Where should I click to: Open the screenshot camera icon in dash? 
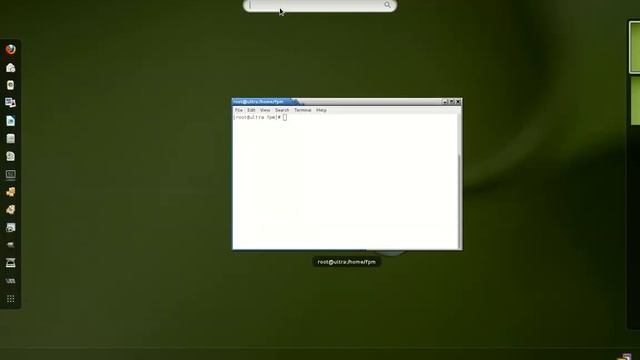11,227
